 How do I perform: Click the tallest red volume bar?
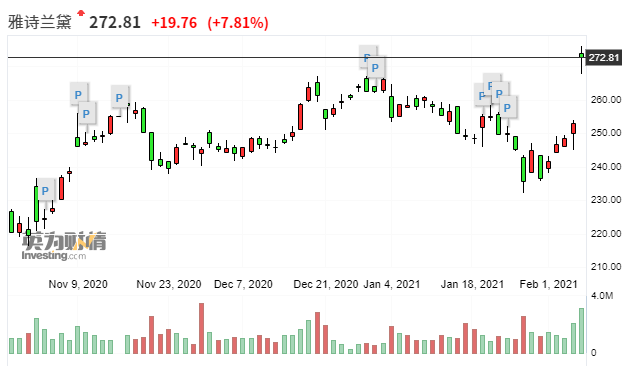coord(201,328)
